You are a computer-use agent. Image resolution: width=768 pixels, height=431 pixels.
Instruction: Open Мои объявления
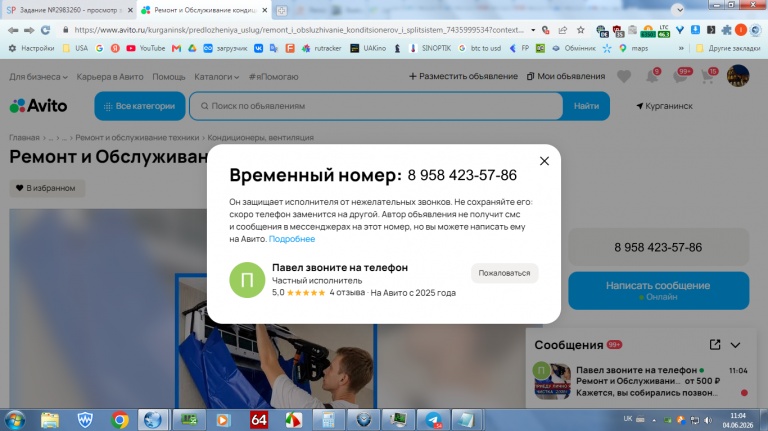(x=566, y=76)
